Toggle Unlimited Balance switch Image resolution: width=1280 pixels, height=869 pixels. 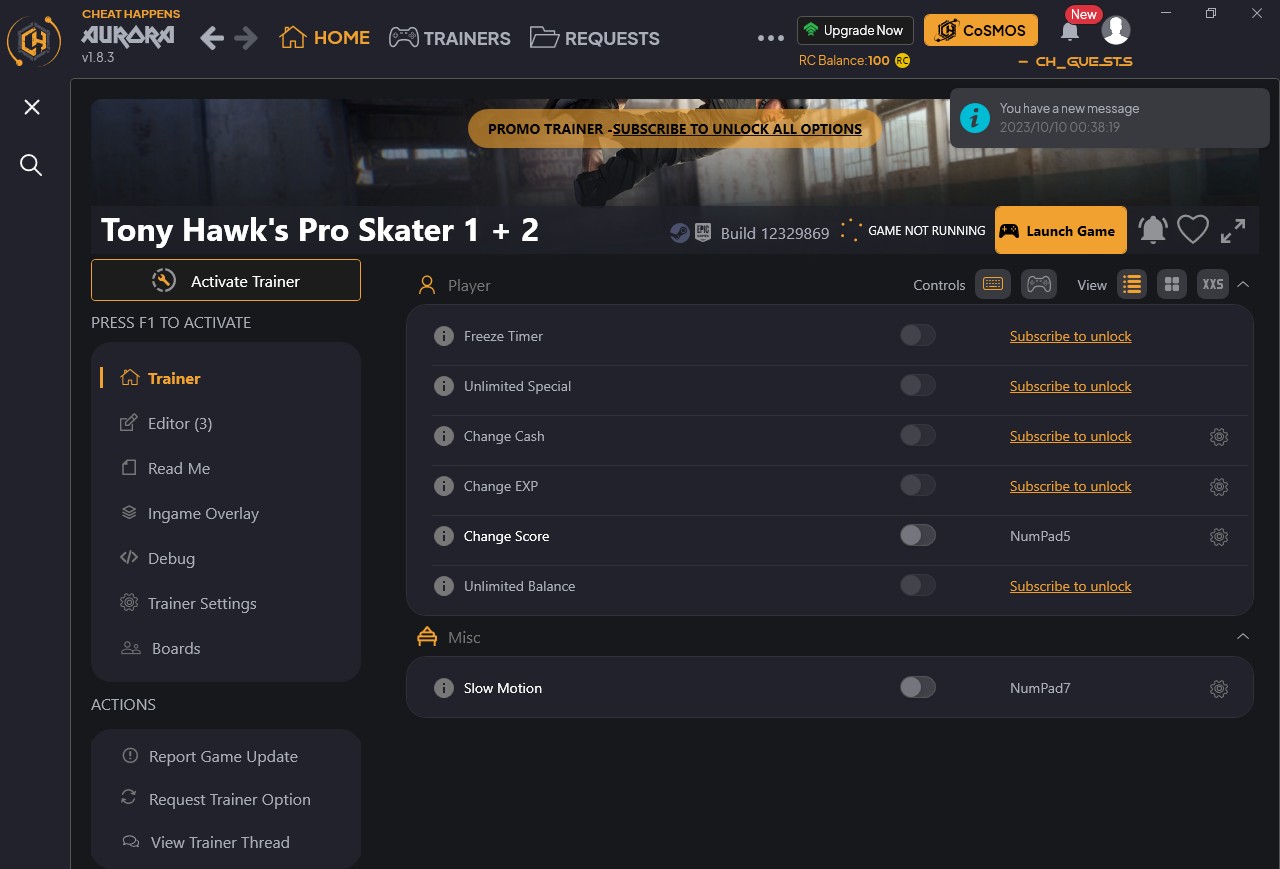pos(918,585)
